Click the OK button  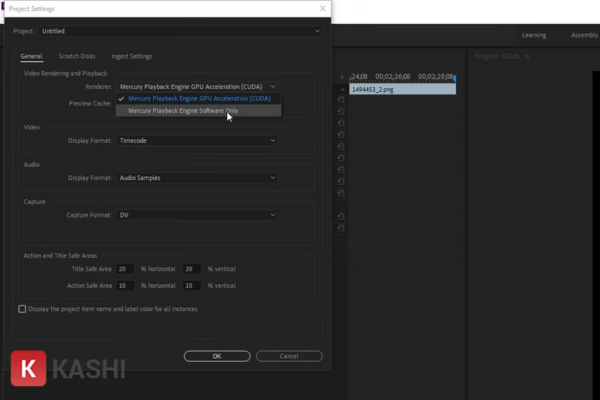click(217, 356)
